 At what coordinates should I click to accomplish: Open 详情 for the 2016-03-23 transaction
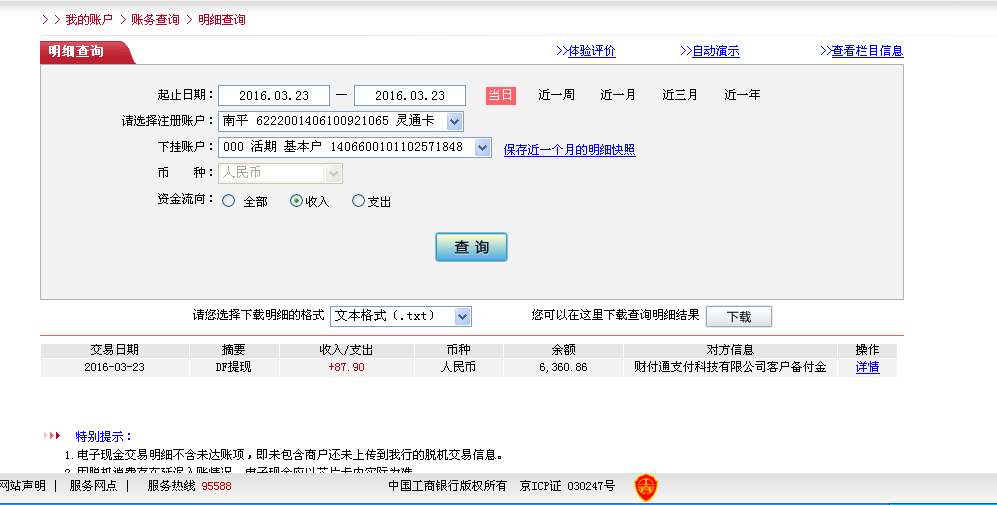click(x=867, y=367)
